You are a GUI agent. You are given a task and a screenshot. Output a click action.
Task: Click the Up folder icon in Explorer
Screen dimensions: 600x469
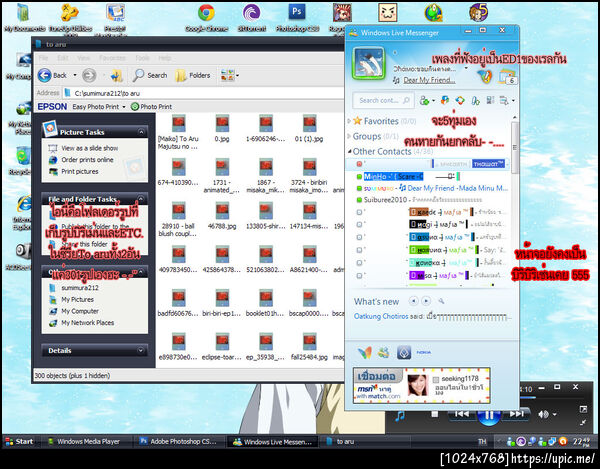coord(116,76)
